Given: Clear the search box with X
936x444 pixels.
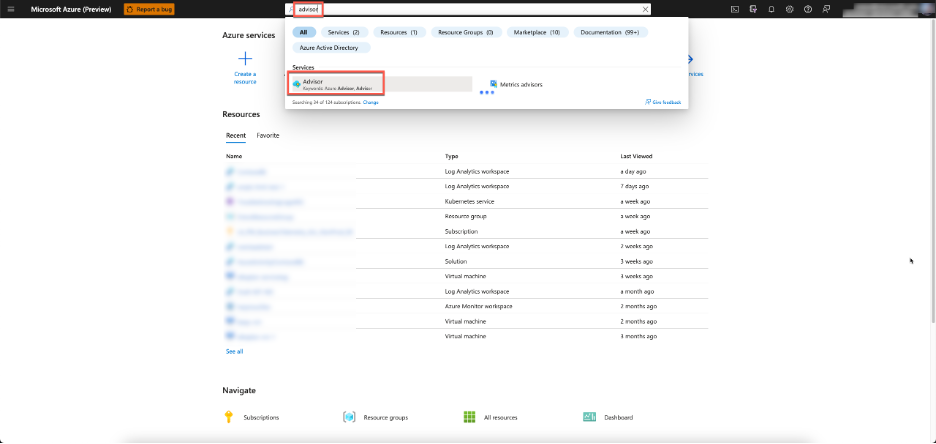Looking at the screenshot, I should [x=645, y=9].
